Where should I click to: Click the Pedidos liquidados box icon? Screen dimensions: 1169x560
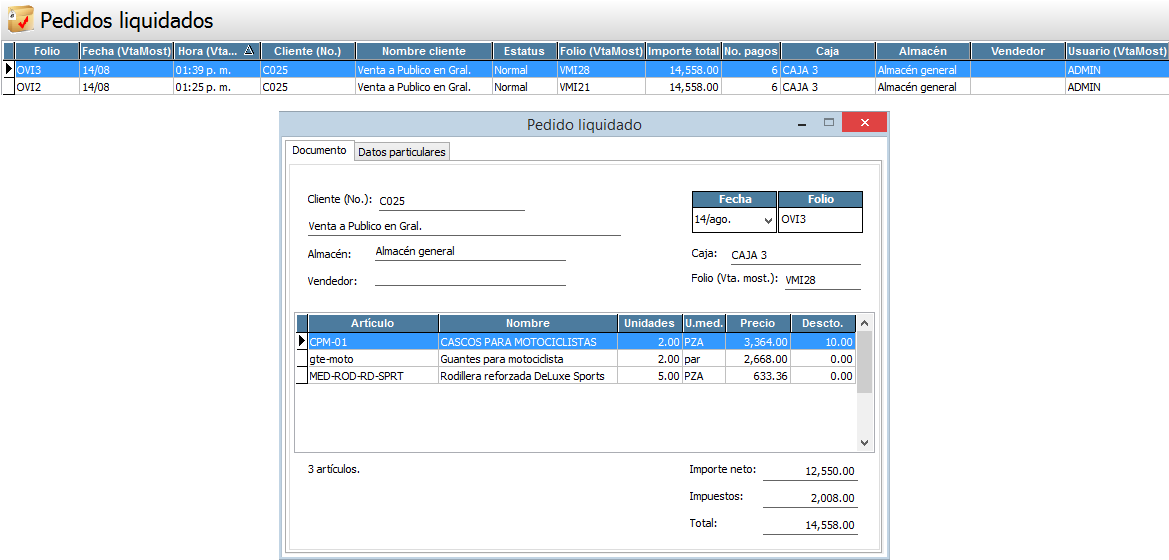(x=19, y=19)
